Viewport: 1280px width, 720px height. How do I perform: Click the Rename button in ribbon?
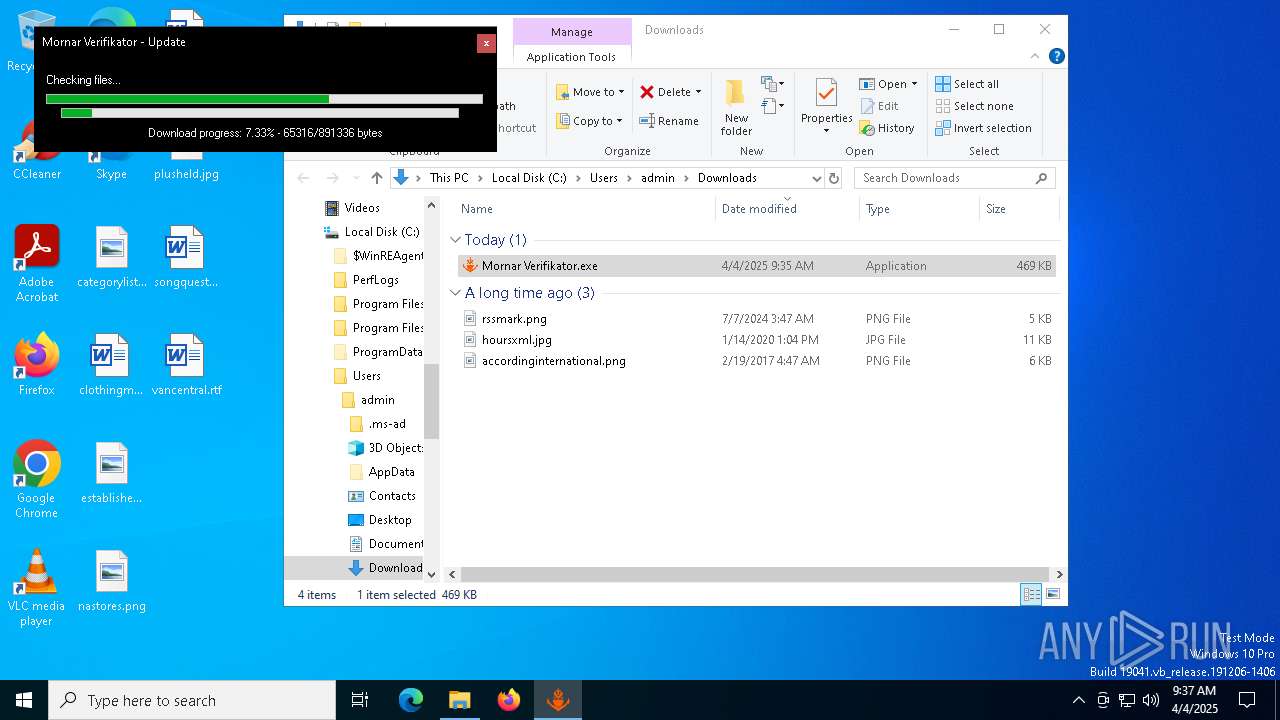pyautogui.click(x=669, y=121)
